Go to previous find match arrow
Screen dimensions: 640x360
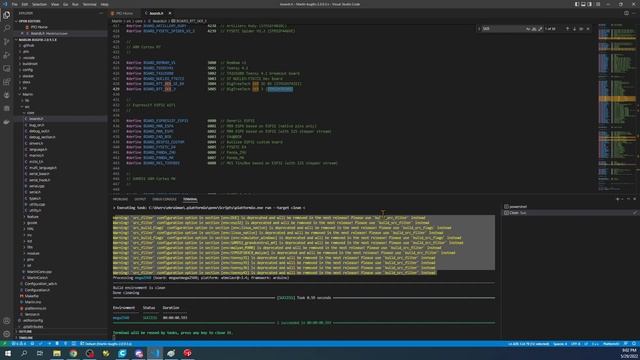(x=567, y=29)
